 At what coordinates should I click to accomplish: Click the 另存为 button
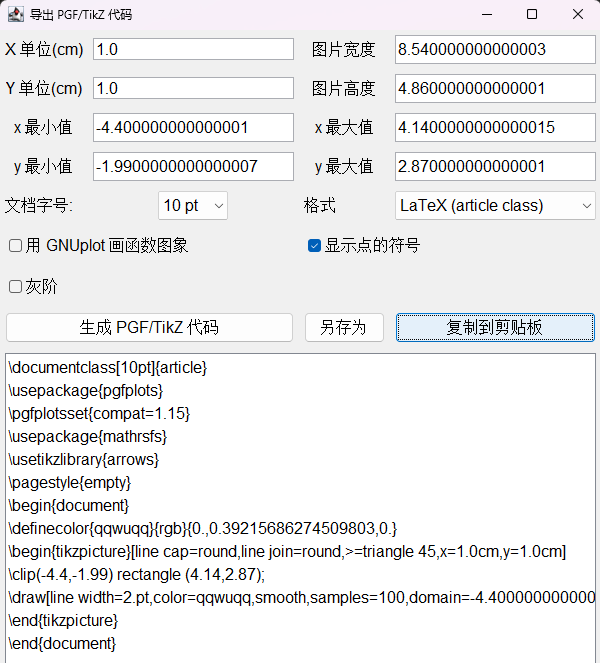[x=344, y=328]
